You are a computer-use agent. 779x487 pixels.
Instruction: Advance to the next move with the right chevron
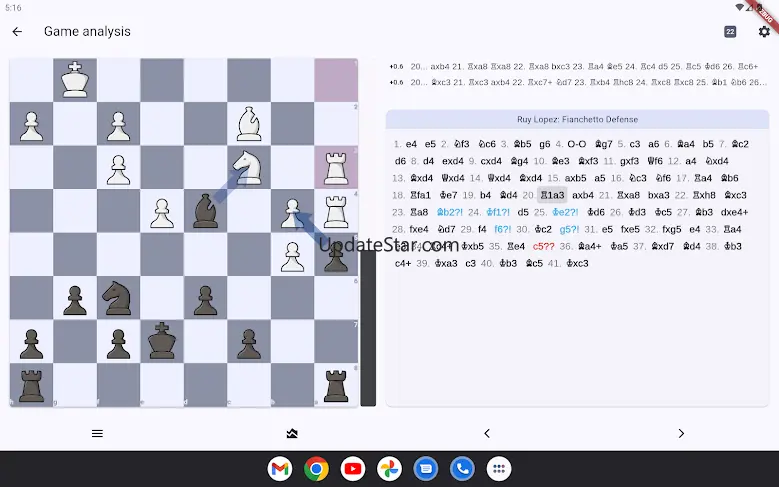tap(681, 433)
